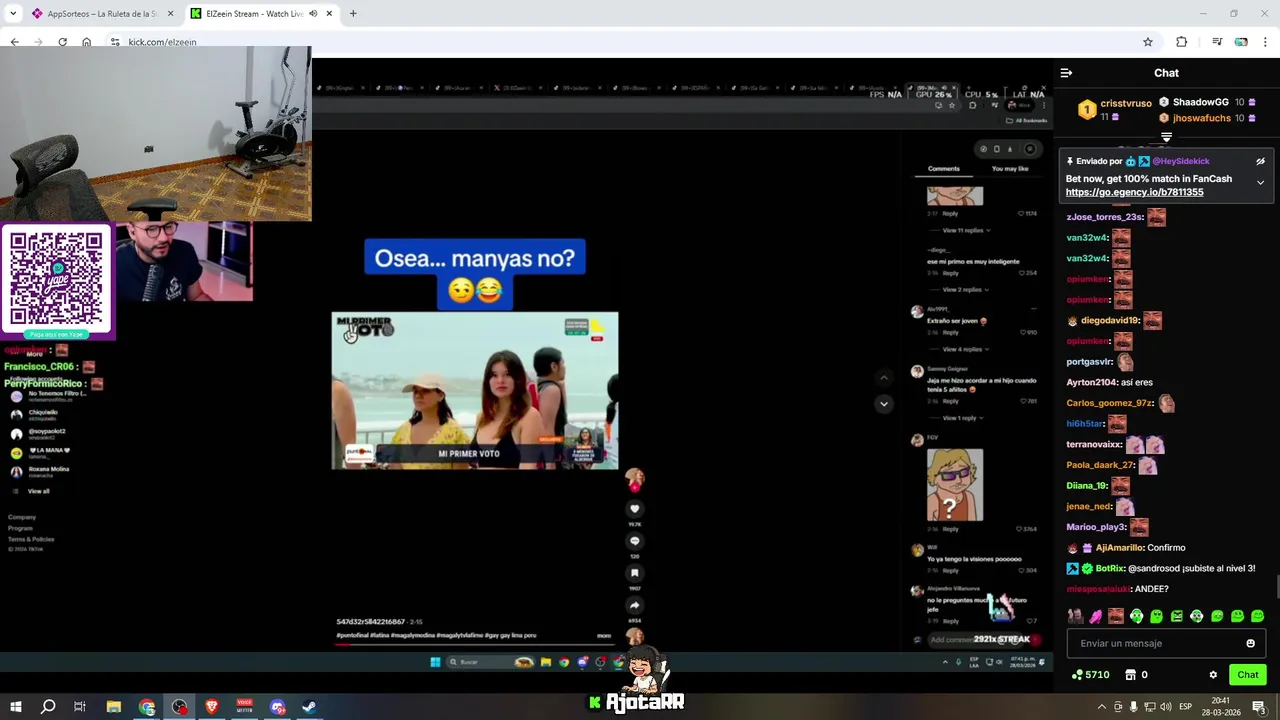Launch Chrome from Windows taskbar
The image size is (1280, 720).
coord(147,707)
